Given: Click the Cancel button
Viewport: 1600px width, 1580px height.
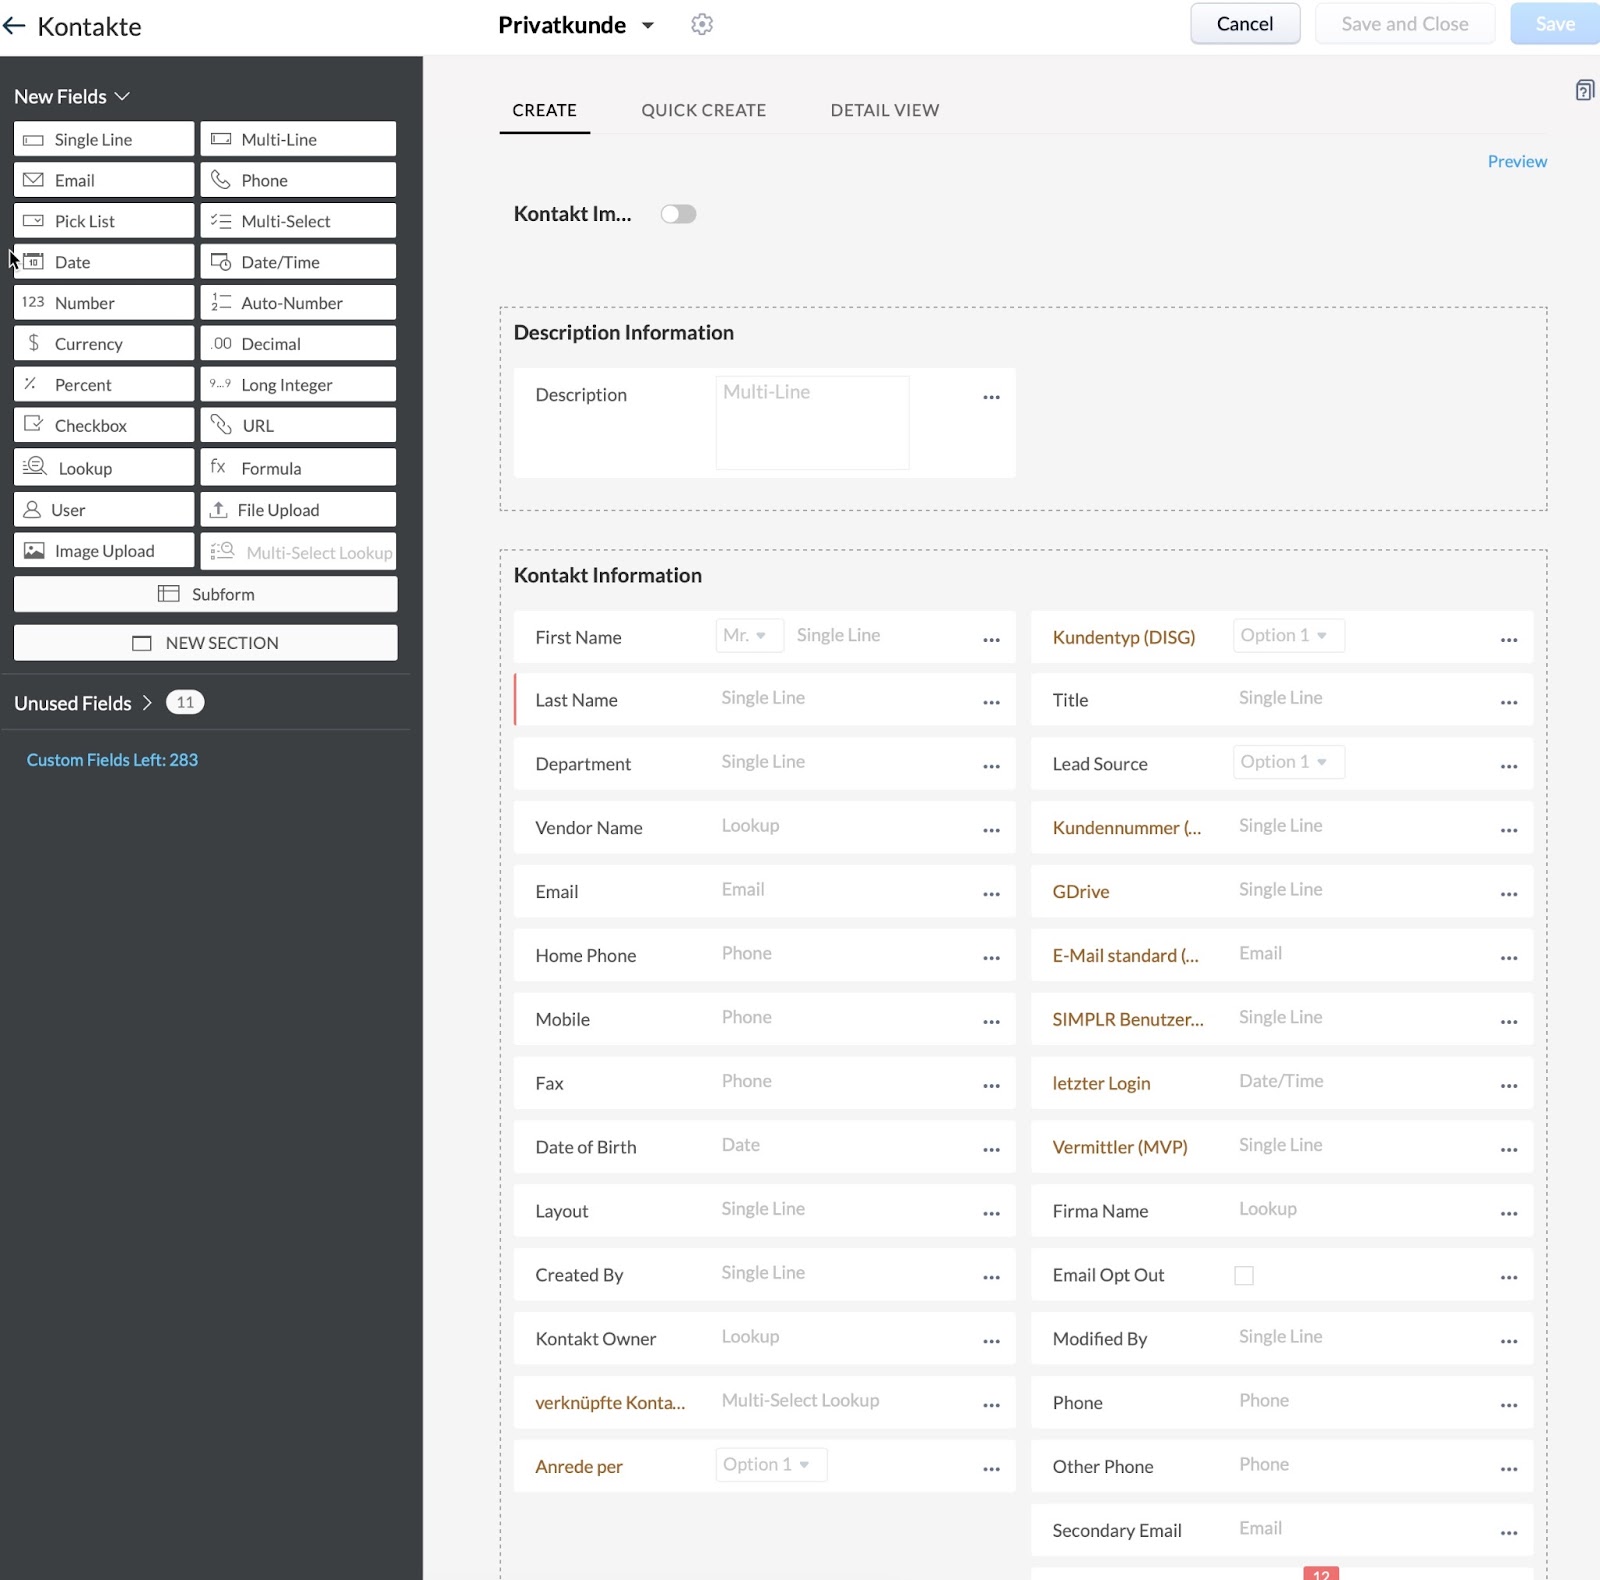Looking at the screenshot, I should (x=1245, y=24).
